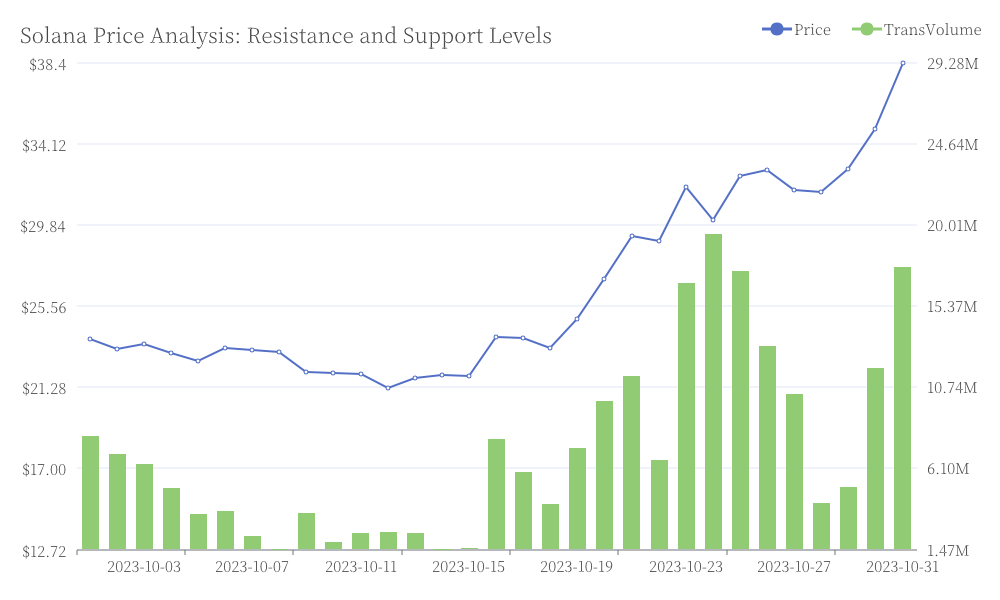The height and width of the screenshot is (600, 1000).
Task: Click the 2023-10-03 axis label
Action: [144, 567]
